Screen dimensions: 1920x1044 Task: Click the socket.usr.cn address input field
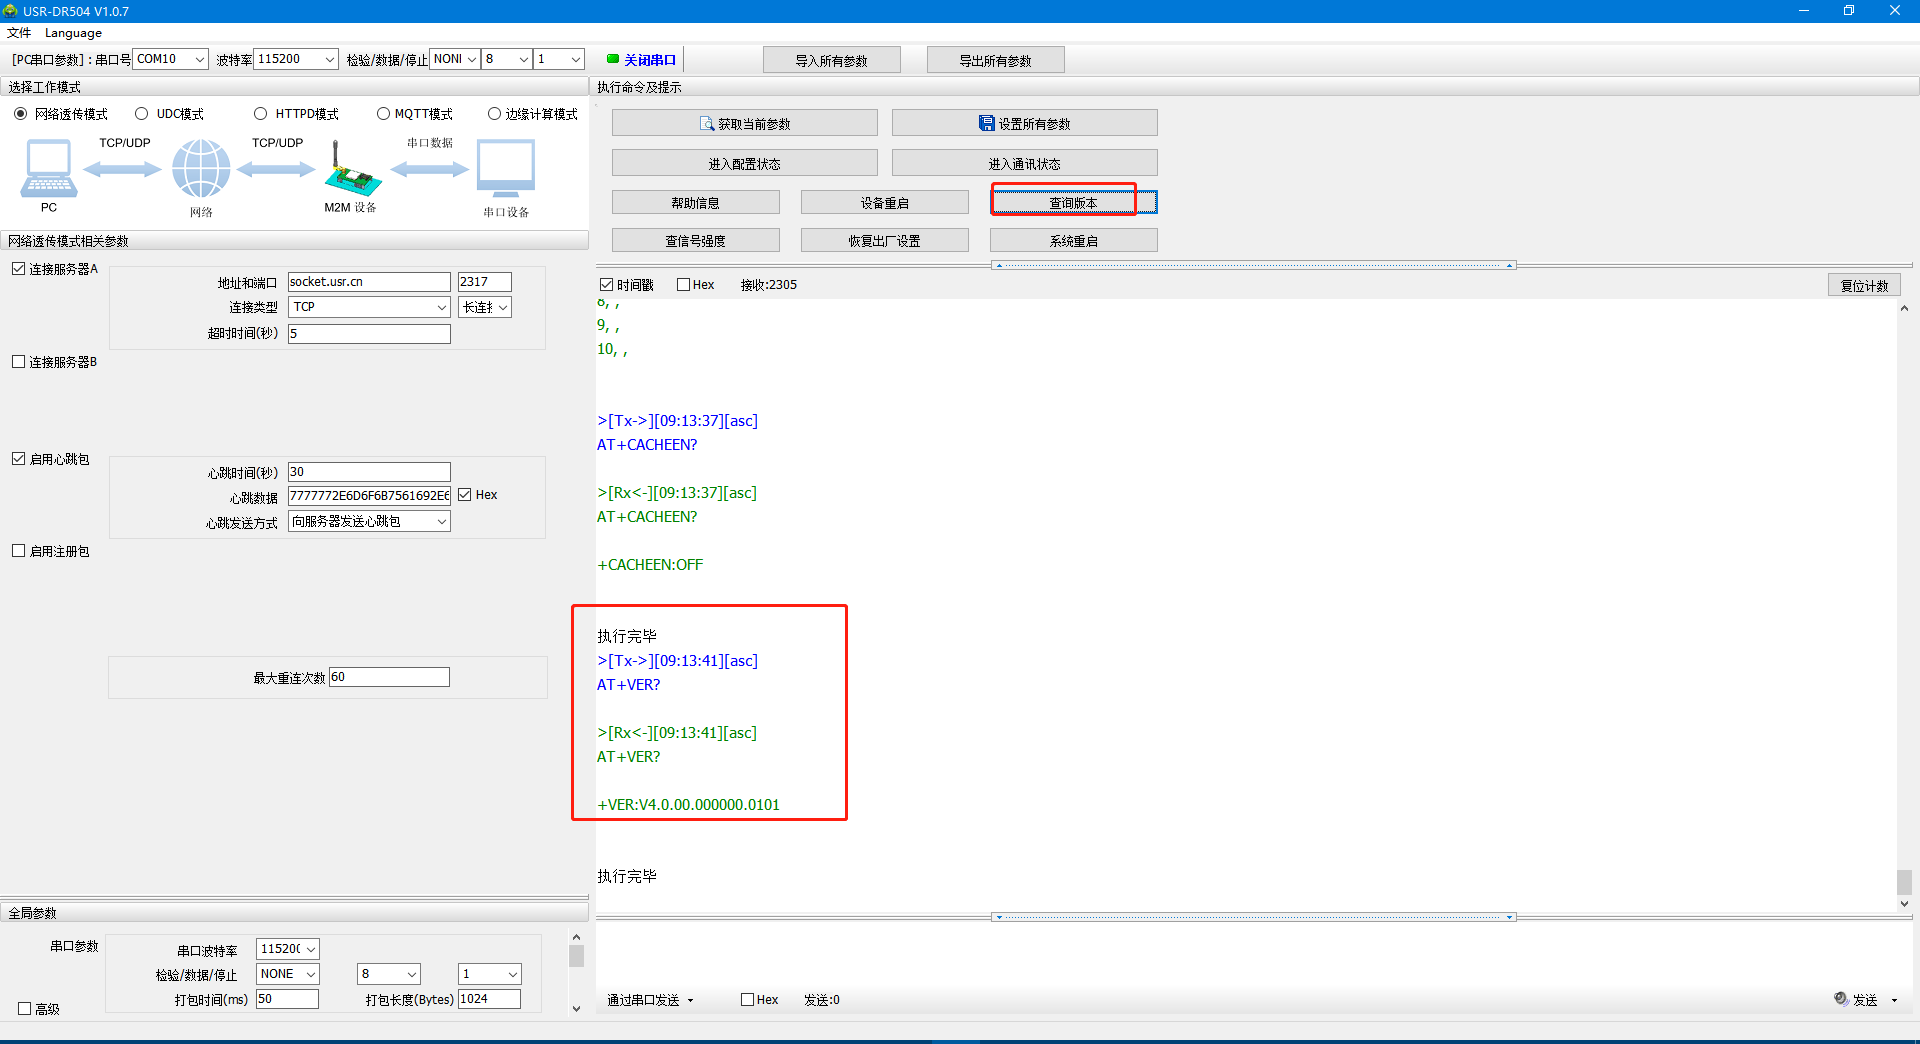pyautogui.click(x=368, y=282)
